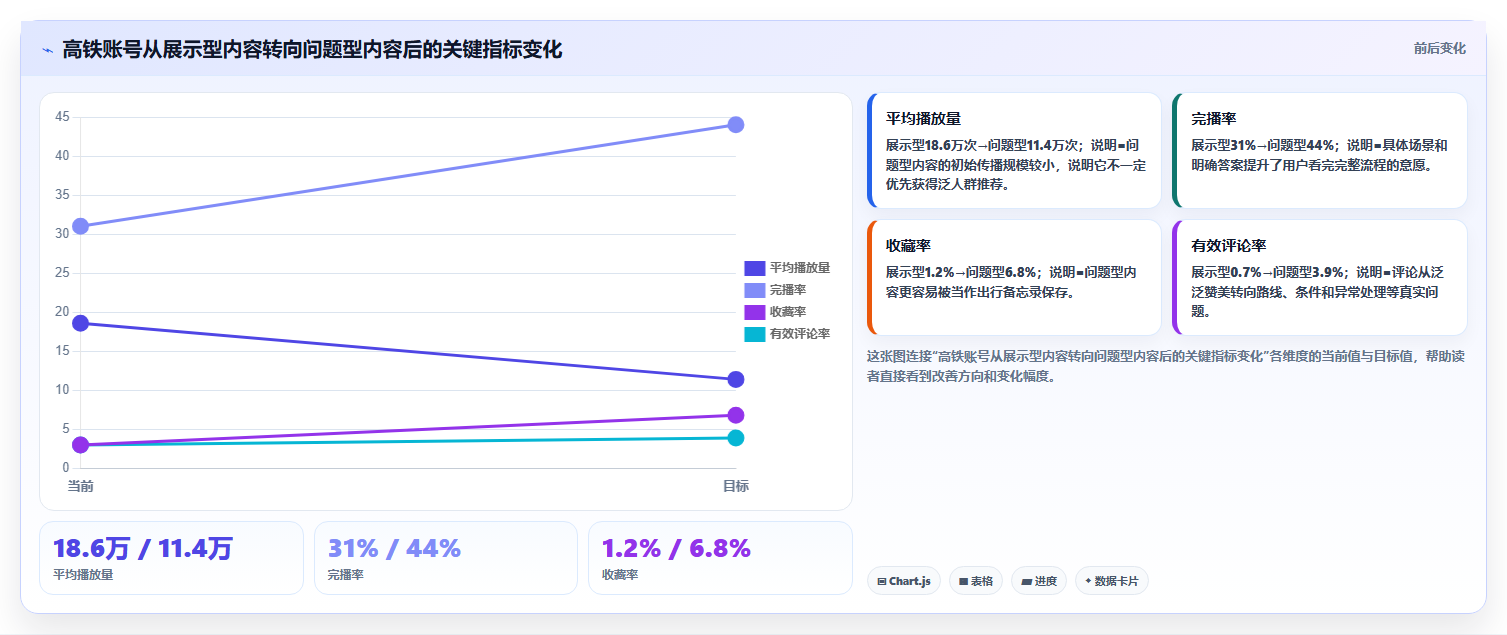Click the lightning icon beside the title

[x=47, y=50]
